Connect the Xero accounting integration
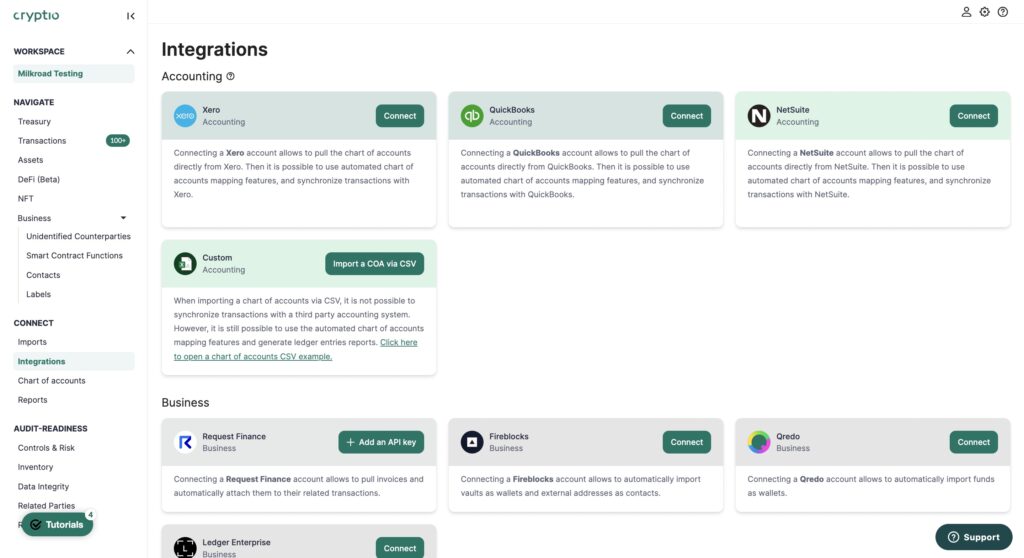Image resolution: width=1024 pixels, height=558 pixels. point(399,116)
